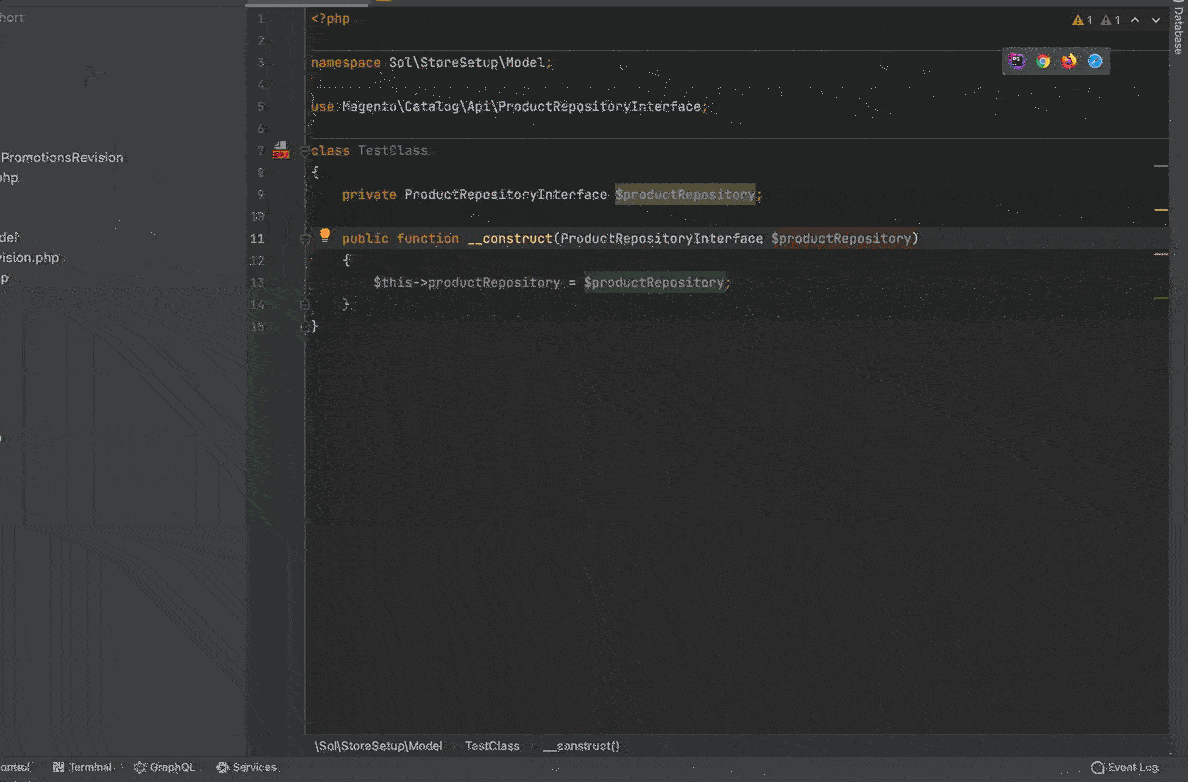Click fold marker at class closing brace

pyautogui.click(x=306, y=327)
